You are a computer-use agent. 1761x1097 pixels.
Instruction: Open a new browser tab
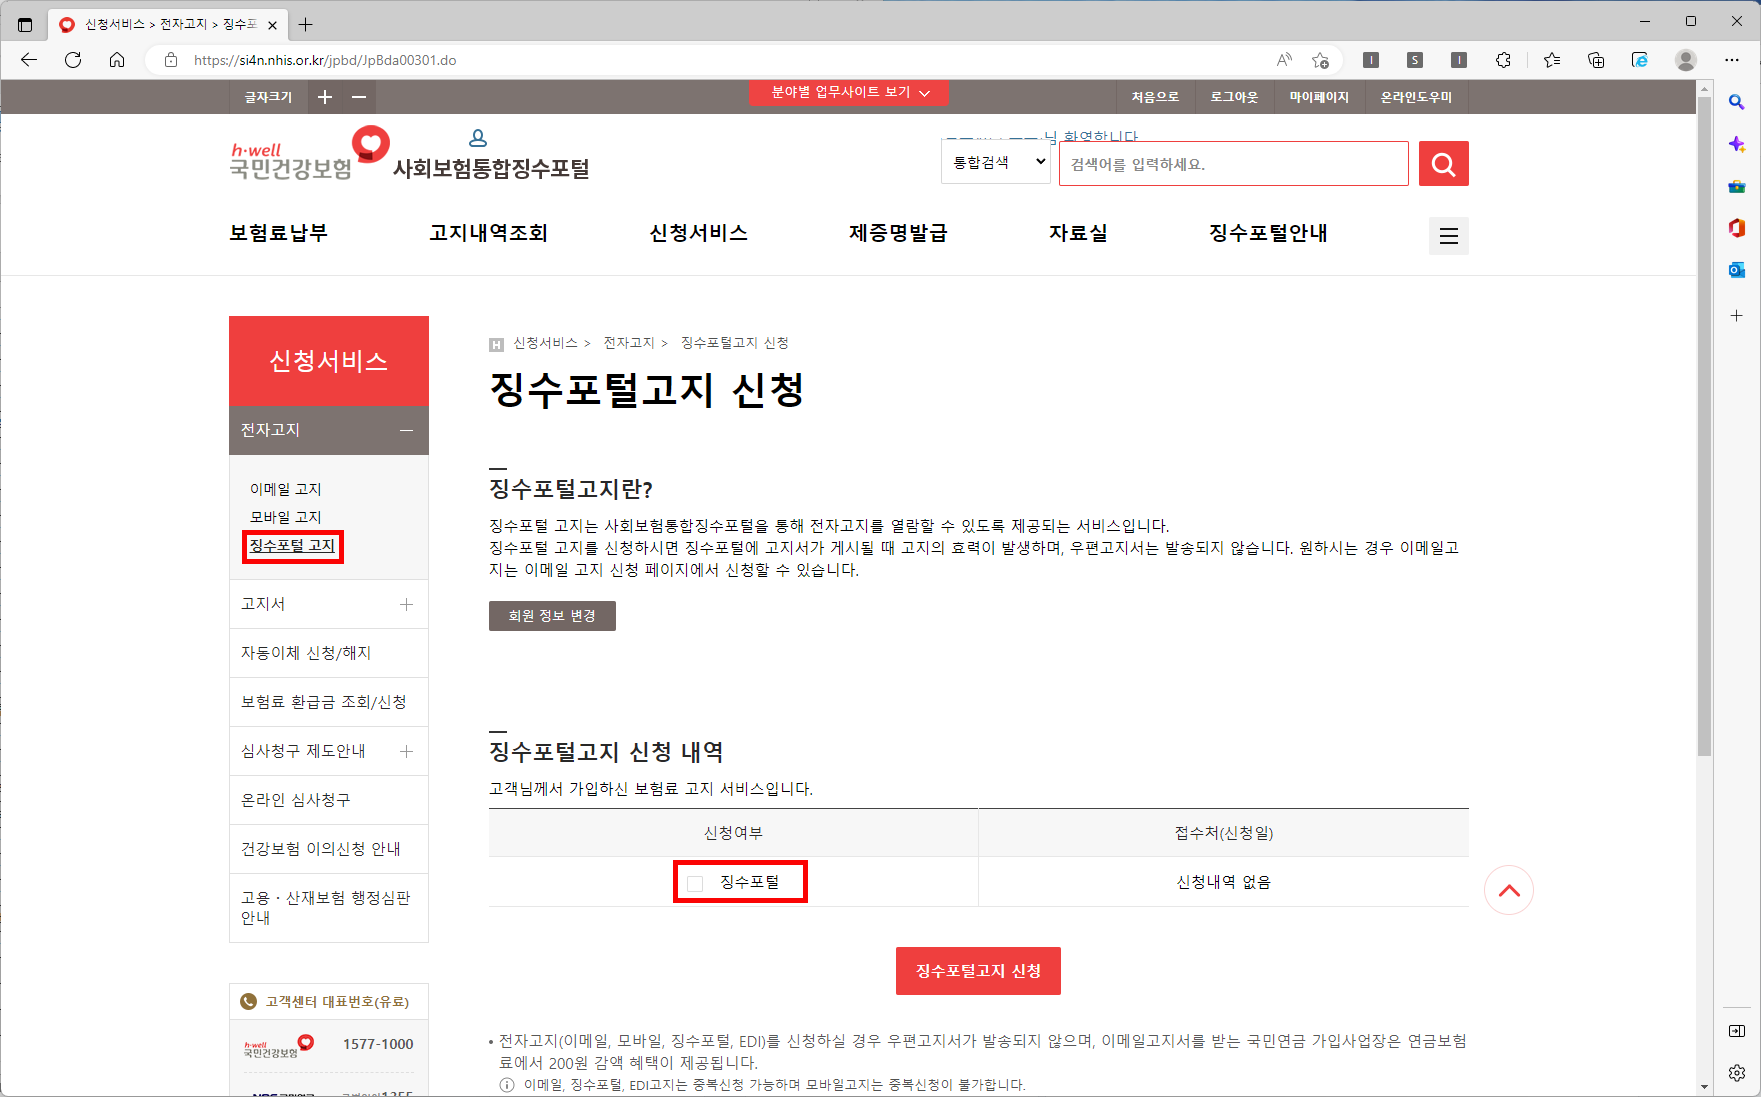(x=306, y=24)
